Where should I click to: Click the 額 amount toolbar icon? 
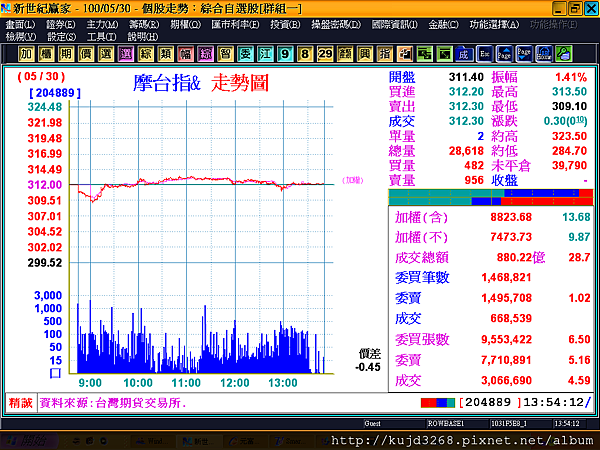pos(345,54)
